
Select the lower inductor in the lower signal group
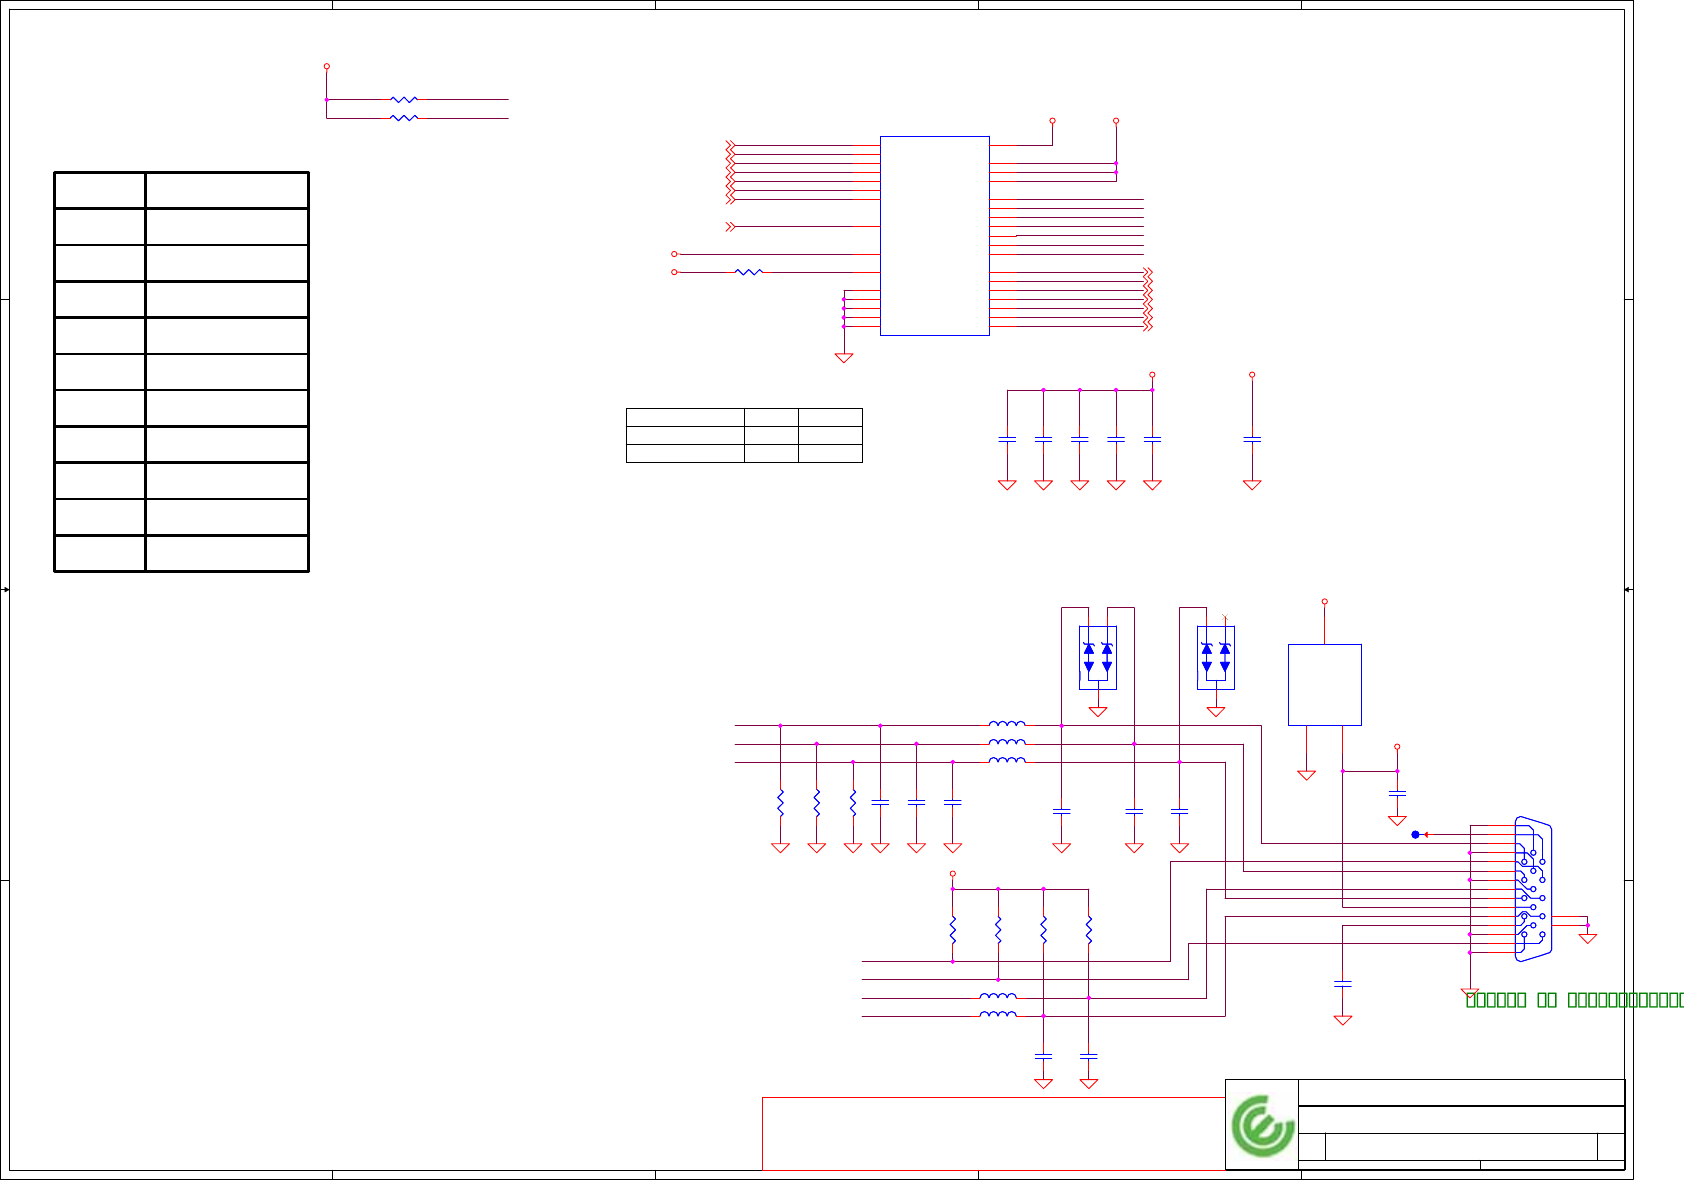[998, 1014]
